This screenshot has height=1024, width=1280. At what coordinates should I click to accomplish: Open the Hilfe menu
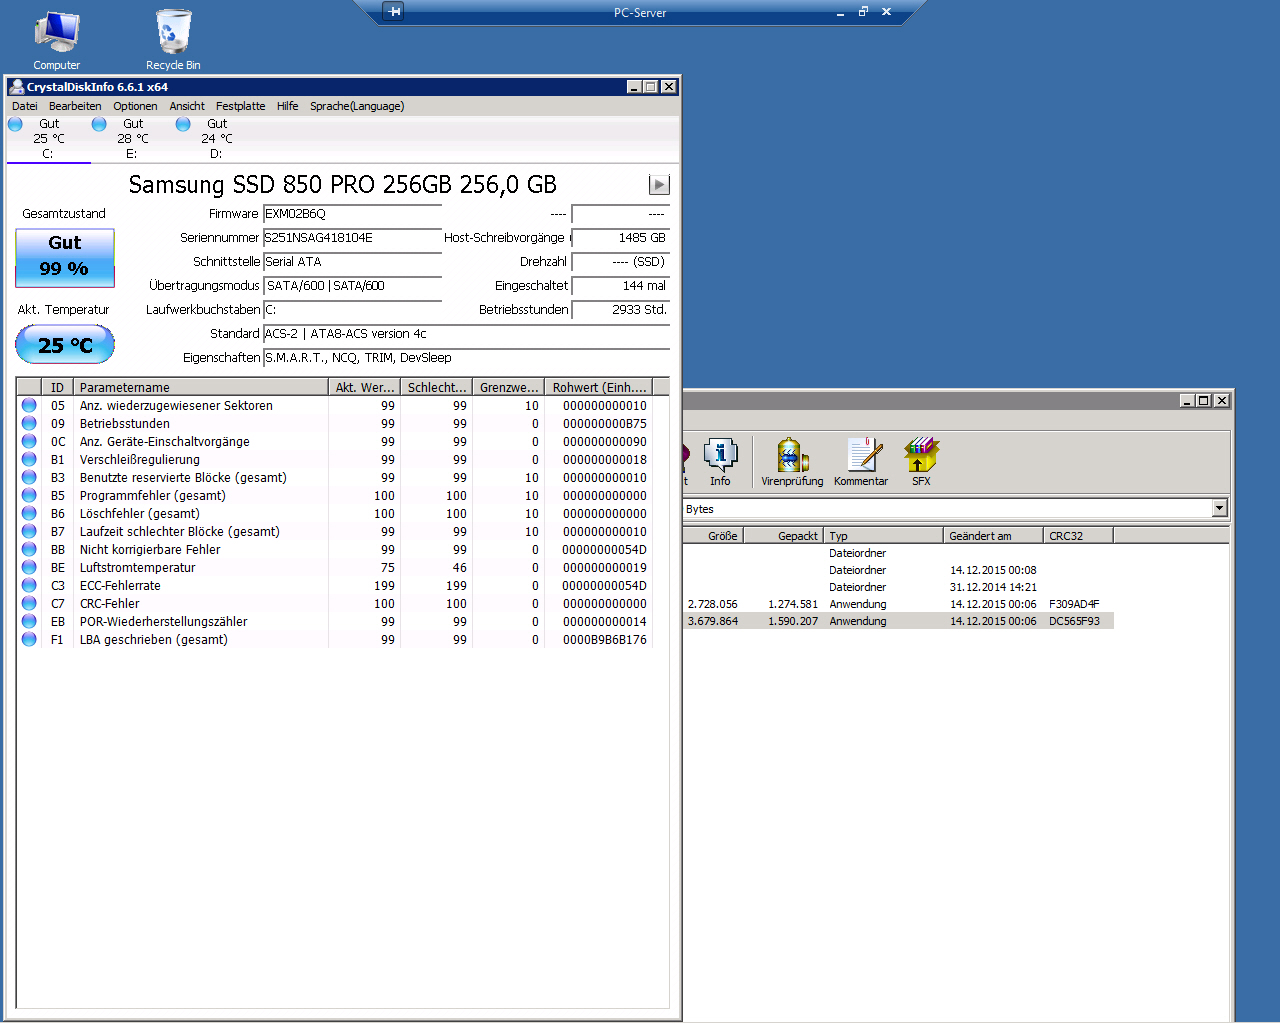(288, 106)
